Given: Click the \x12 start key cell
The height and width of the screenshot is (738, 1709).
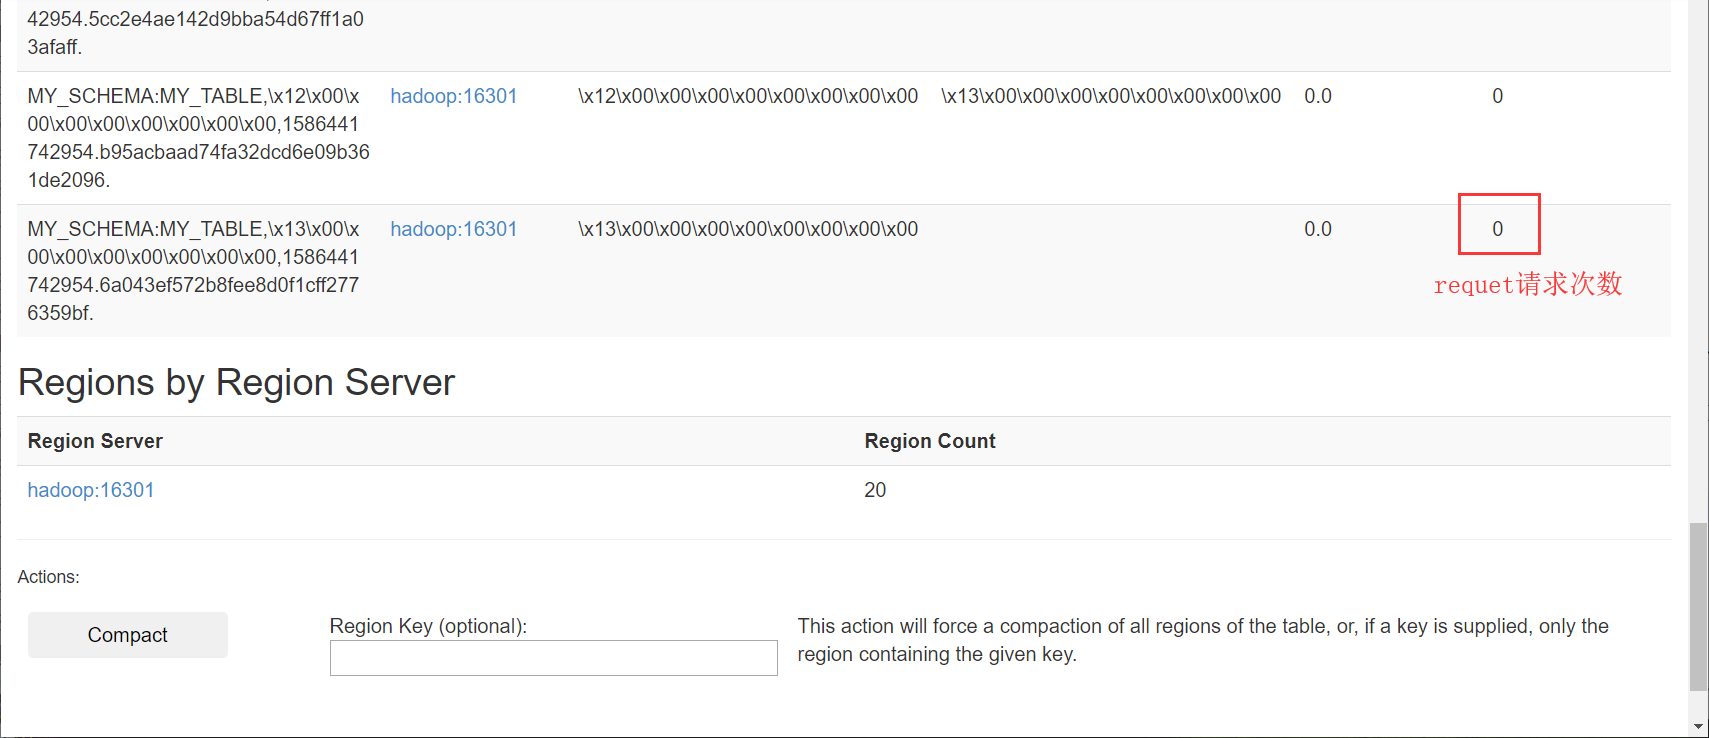Looking at the screenshot, I should click(748, 96).
